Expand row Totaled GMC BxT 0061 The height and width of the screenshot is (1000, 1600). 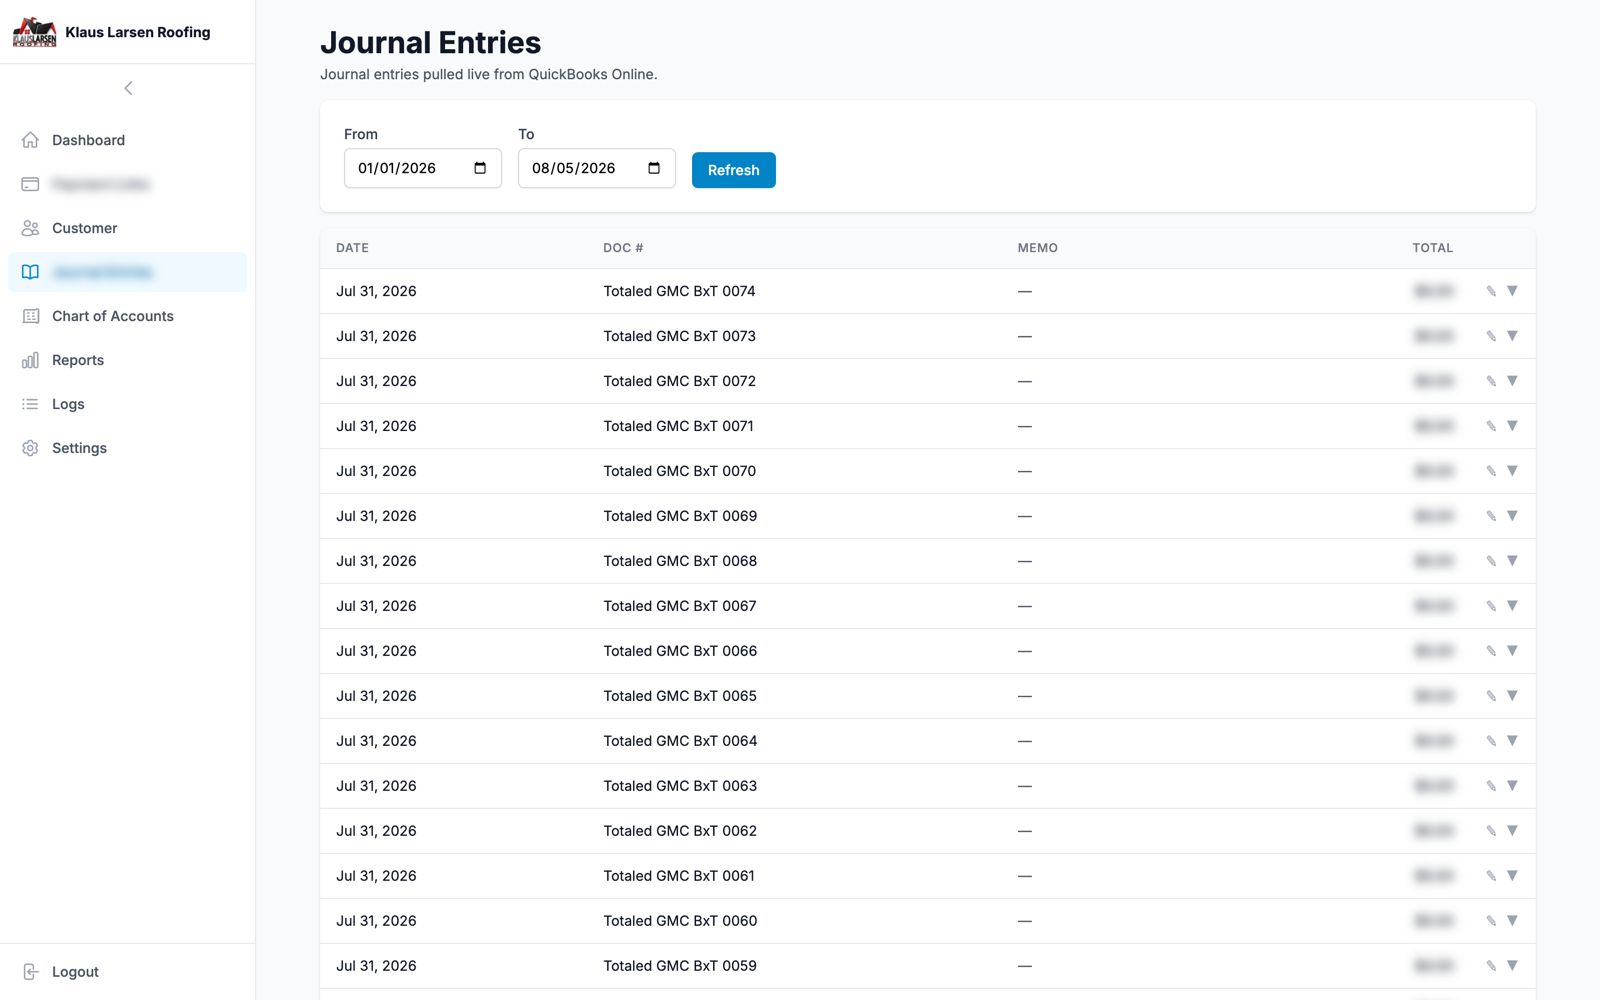pyautogui.click(x=1512, y=876)
